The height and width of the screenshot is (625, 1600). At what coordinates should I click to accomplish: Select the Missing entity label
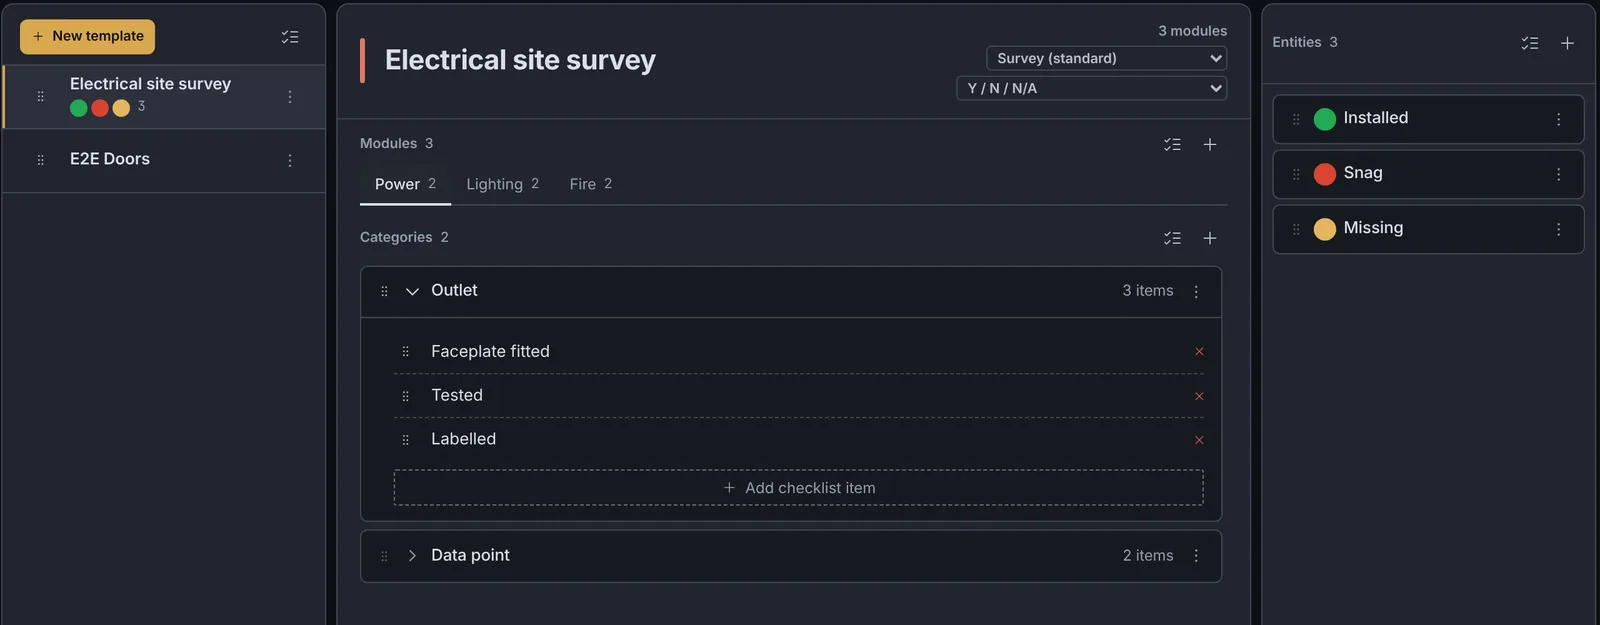(x=1373, y=228)
